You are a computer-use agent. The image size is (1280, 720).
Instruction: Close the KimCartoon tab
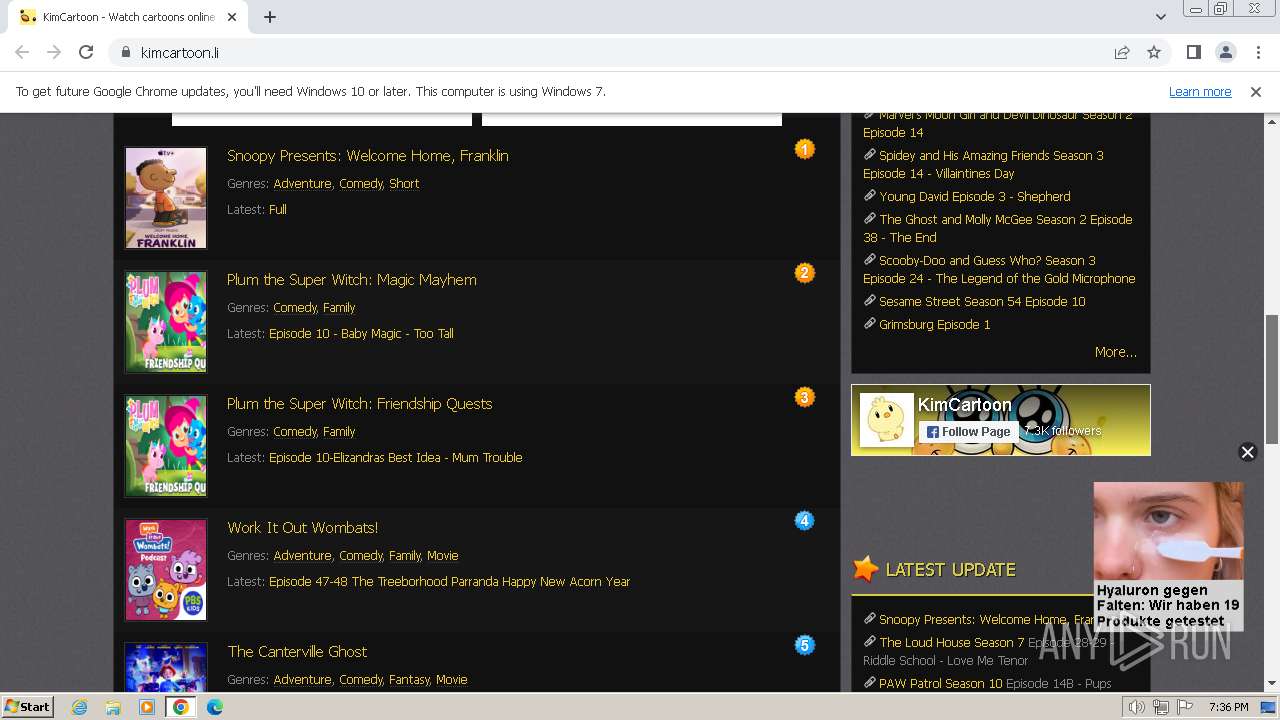click(x=232, y=17)
